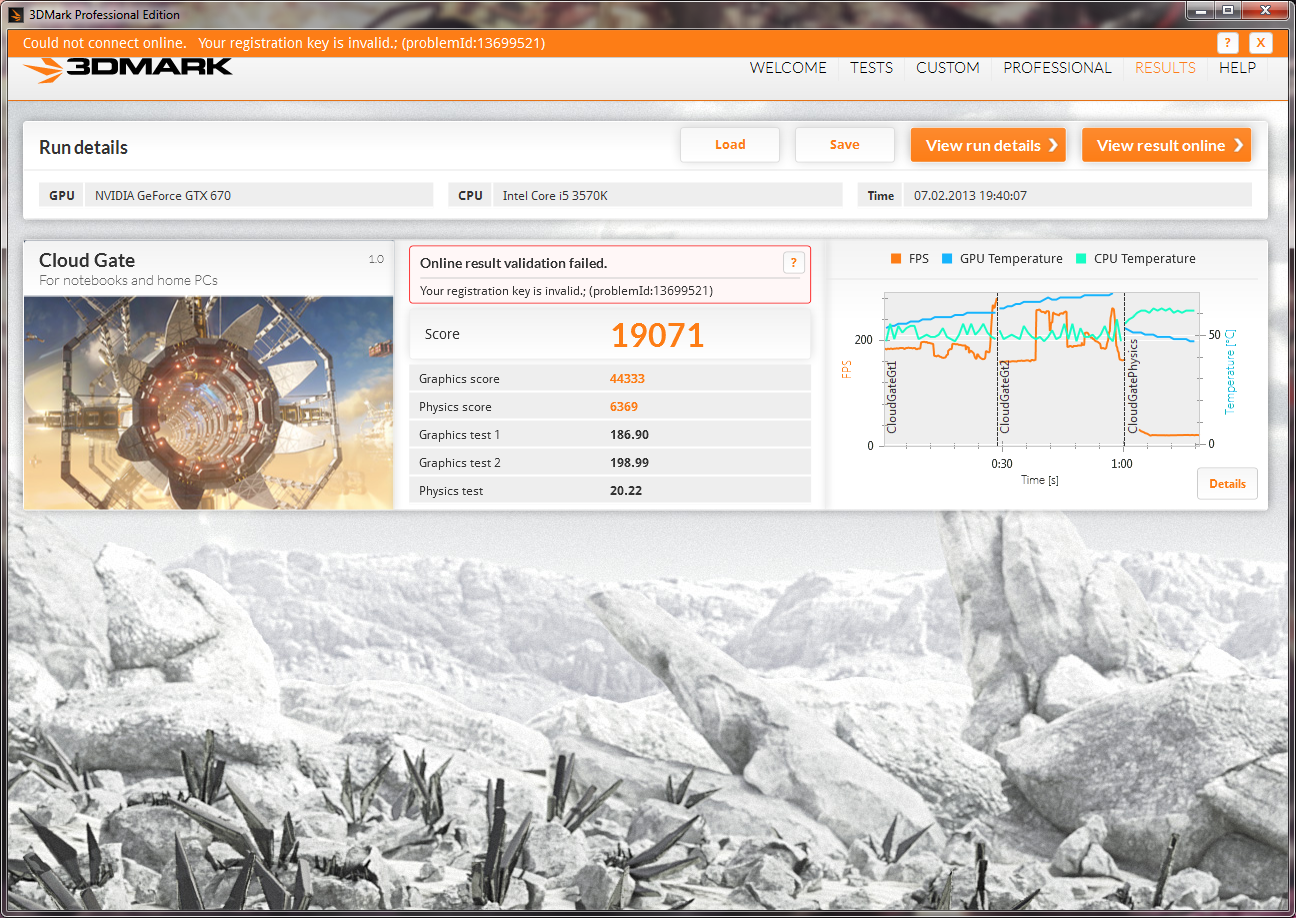Open the WELCOME tab
The image size is (1296, 918).
click(788, 68)
